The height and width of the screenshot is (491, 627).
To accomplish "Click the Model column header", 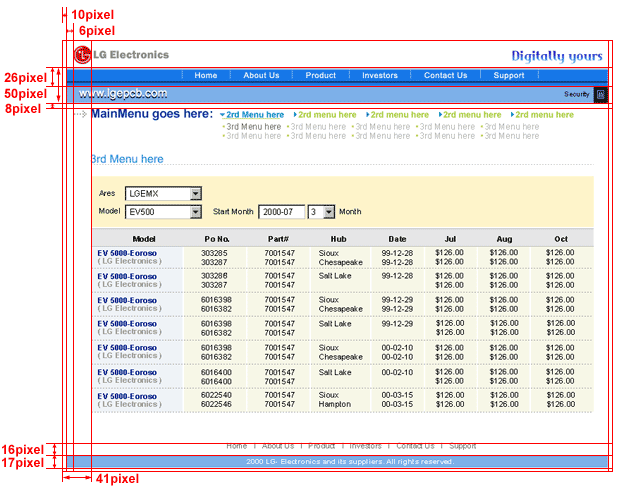I will pyautogui.click(x=144, y=239).
